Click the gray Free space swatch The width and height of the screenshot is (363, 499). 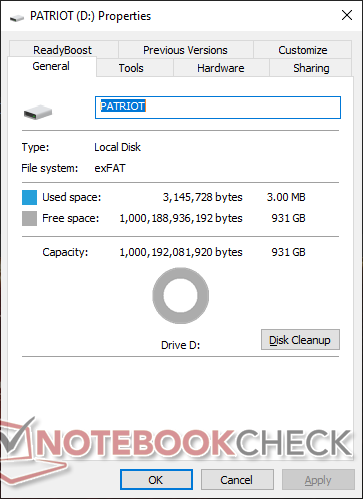tap(29, 218)
